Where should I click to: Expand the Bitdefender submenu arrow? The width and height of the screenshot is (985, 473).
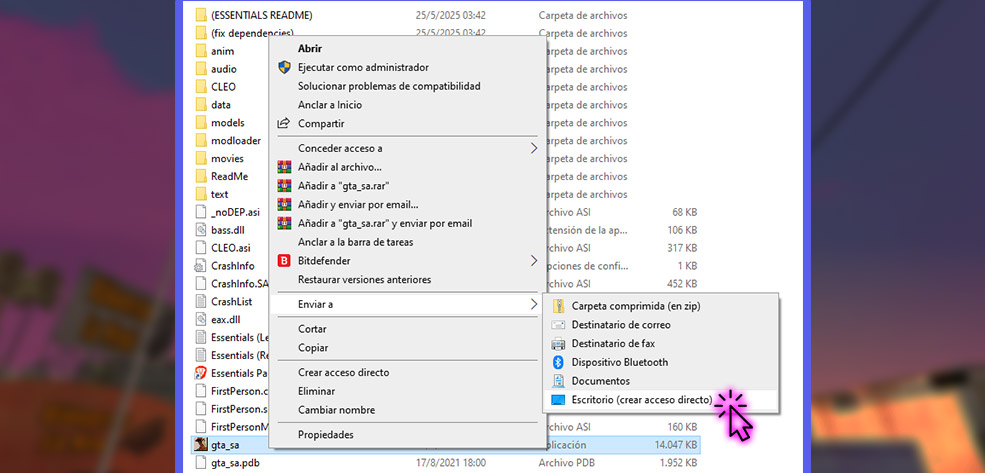point(534,261)
